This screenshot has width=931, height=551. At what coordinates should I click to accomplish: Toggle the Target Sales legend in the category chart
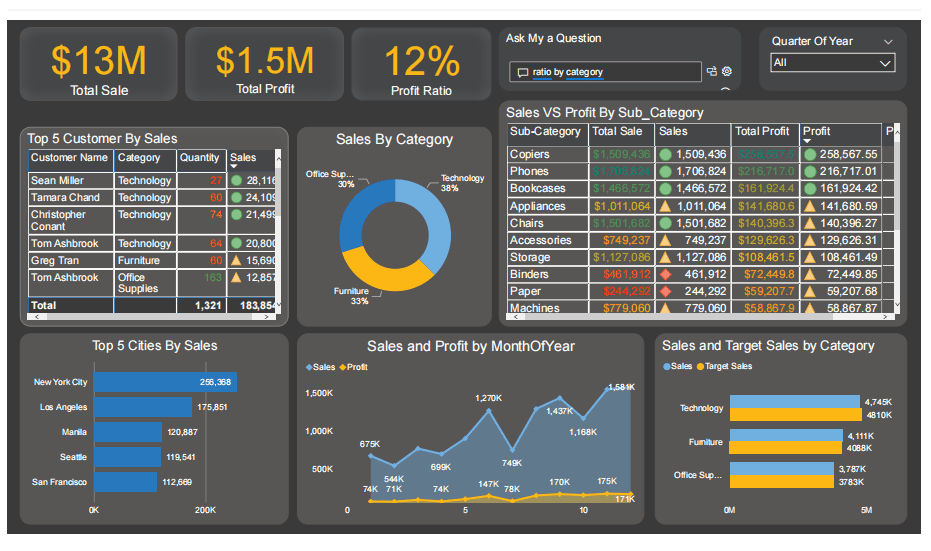724,366
